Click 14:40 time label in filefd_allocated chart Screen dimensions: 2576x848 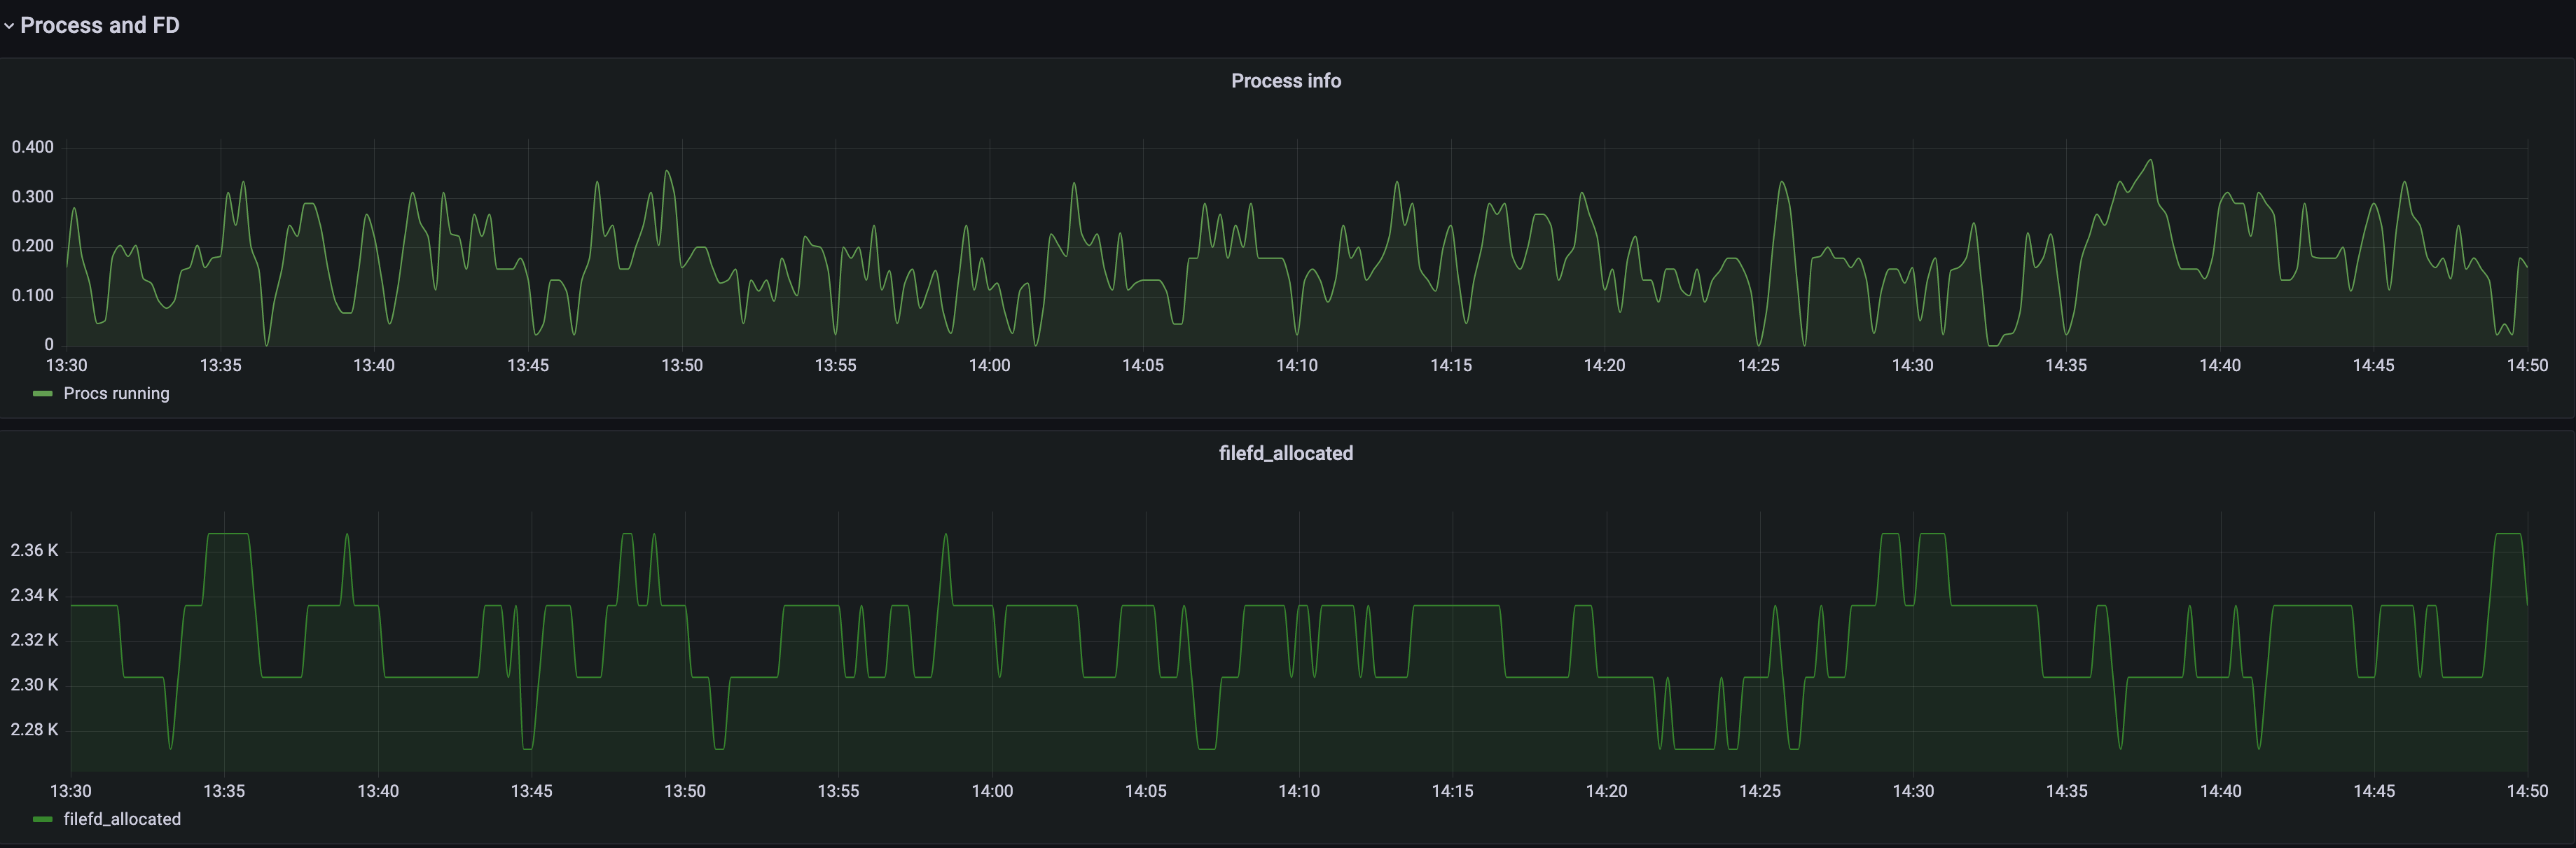pos(2220,791)
